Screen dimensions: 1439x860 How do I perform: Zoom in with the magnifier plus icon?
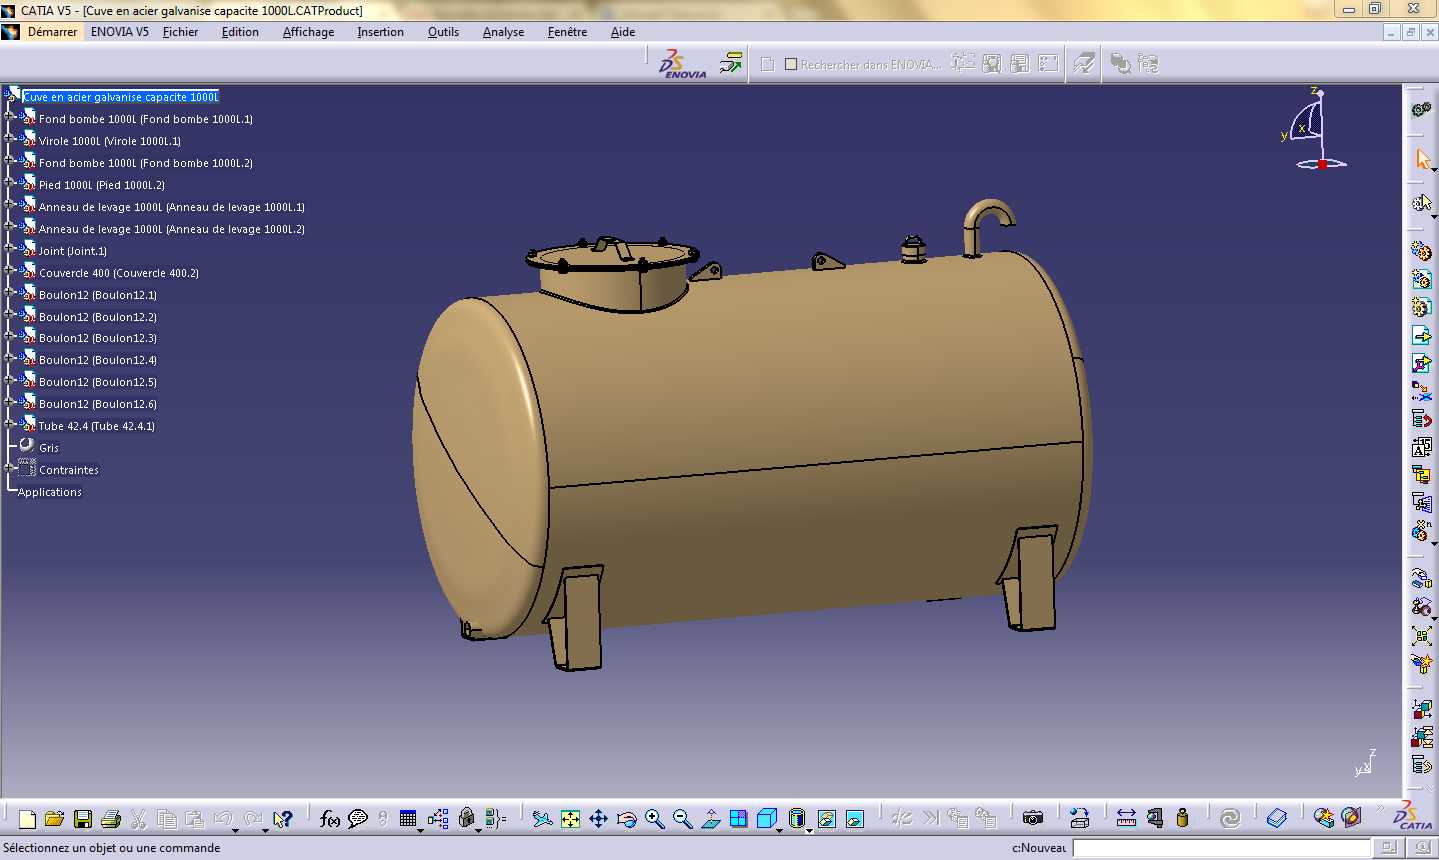(655, 819)
